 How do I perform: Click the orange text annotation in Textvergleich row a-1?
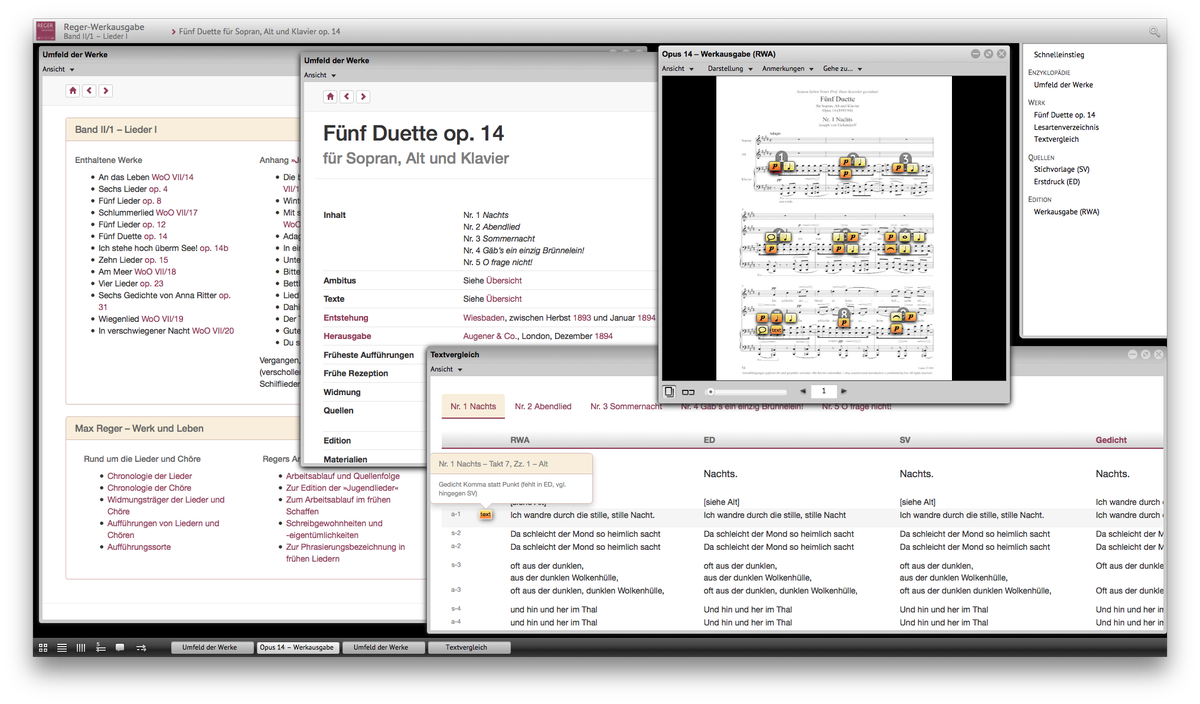tap(486, 515)
